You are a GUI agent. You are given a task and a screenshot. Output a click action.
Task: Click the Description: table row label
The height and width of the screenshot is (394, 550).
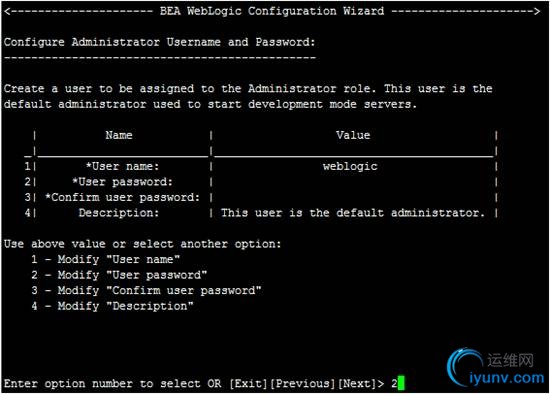pyautogui.click(x=119, y=213)
